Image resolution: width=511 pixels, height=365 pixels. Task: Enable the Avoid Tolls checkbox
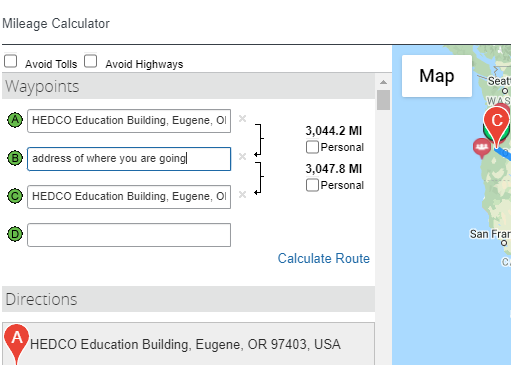coord(11,61)
